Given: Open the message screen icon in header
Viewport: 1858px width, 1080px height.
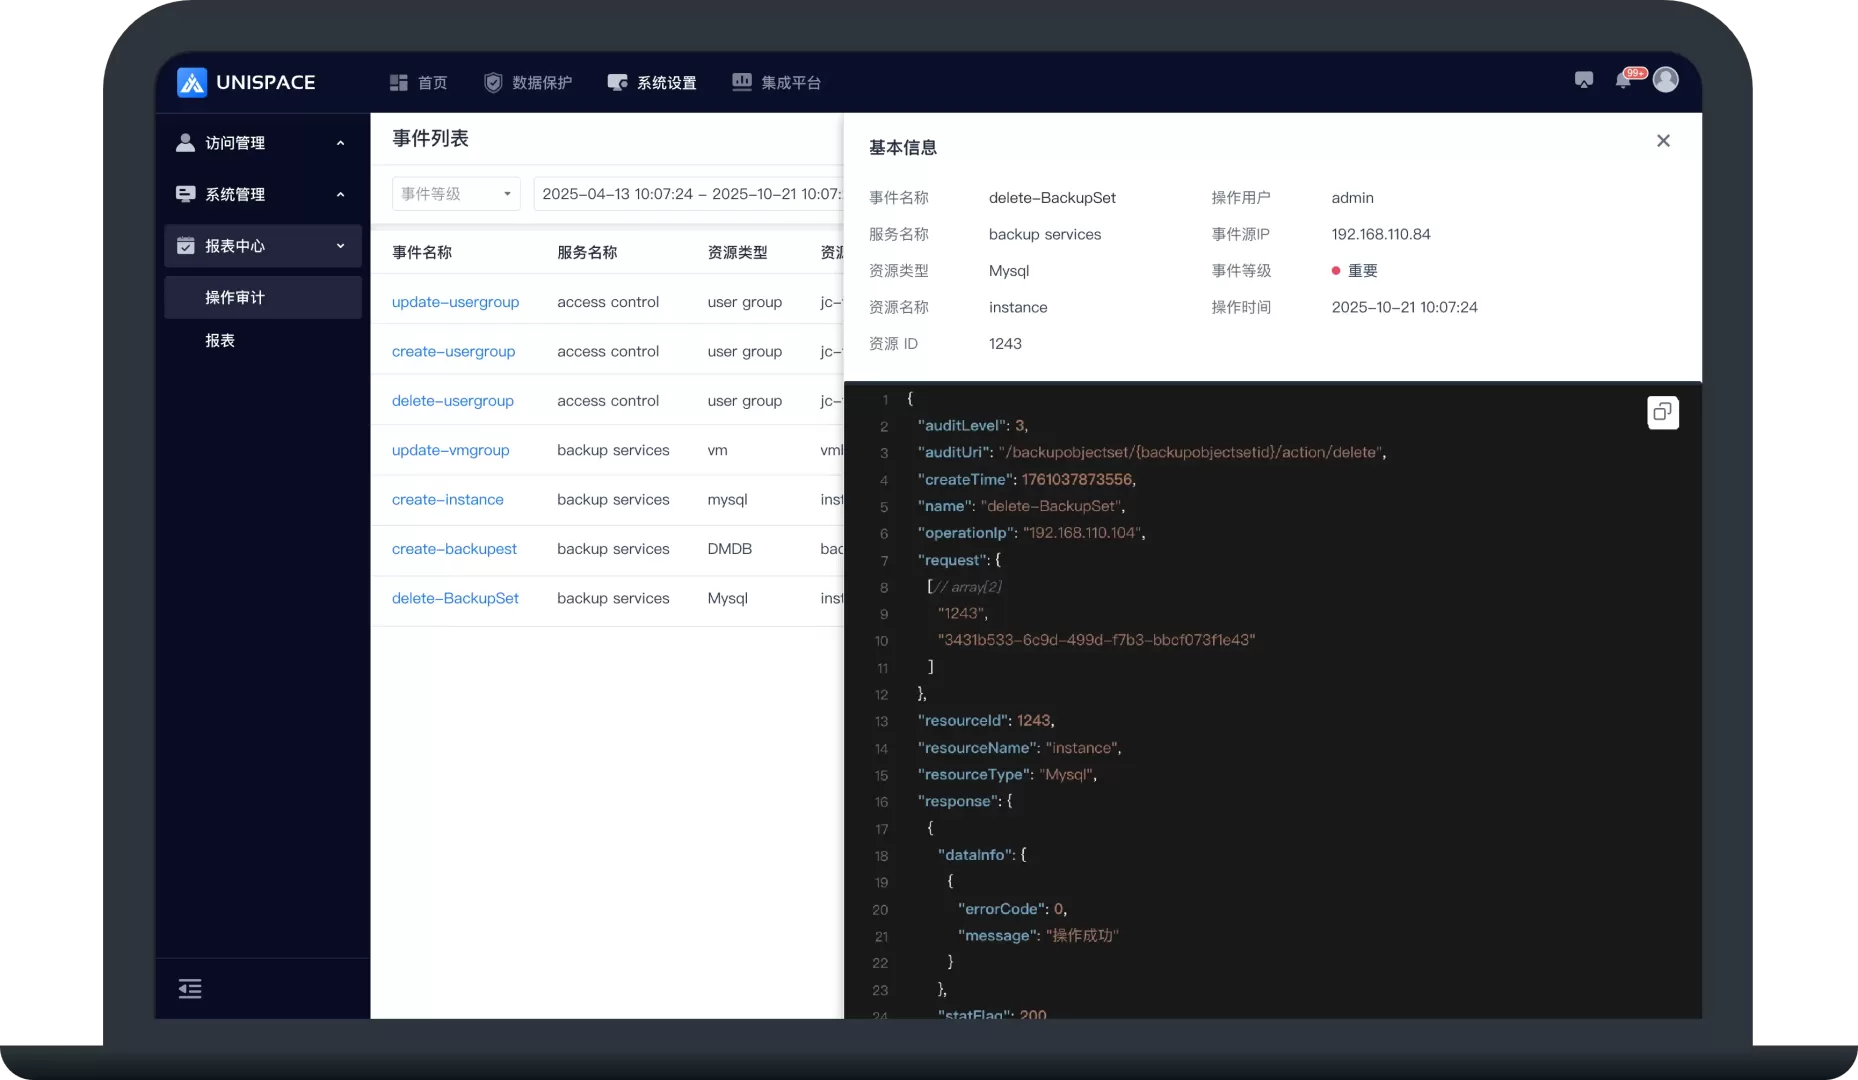Looking at the screenshot, I should [1583, 80].
